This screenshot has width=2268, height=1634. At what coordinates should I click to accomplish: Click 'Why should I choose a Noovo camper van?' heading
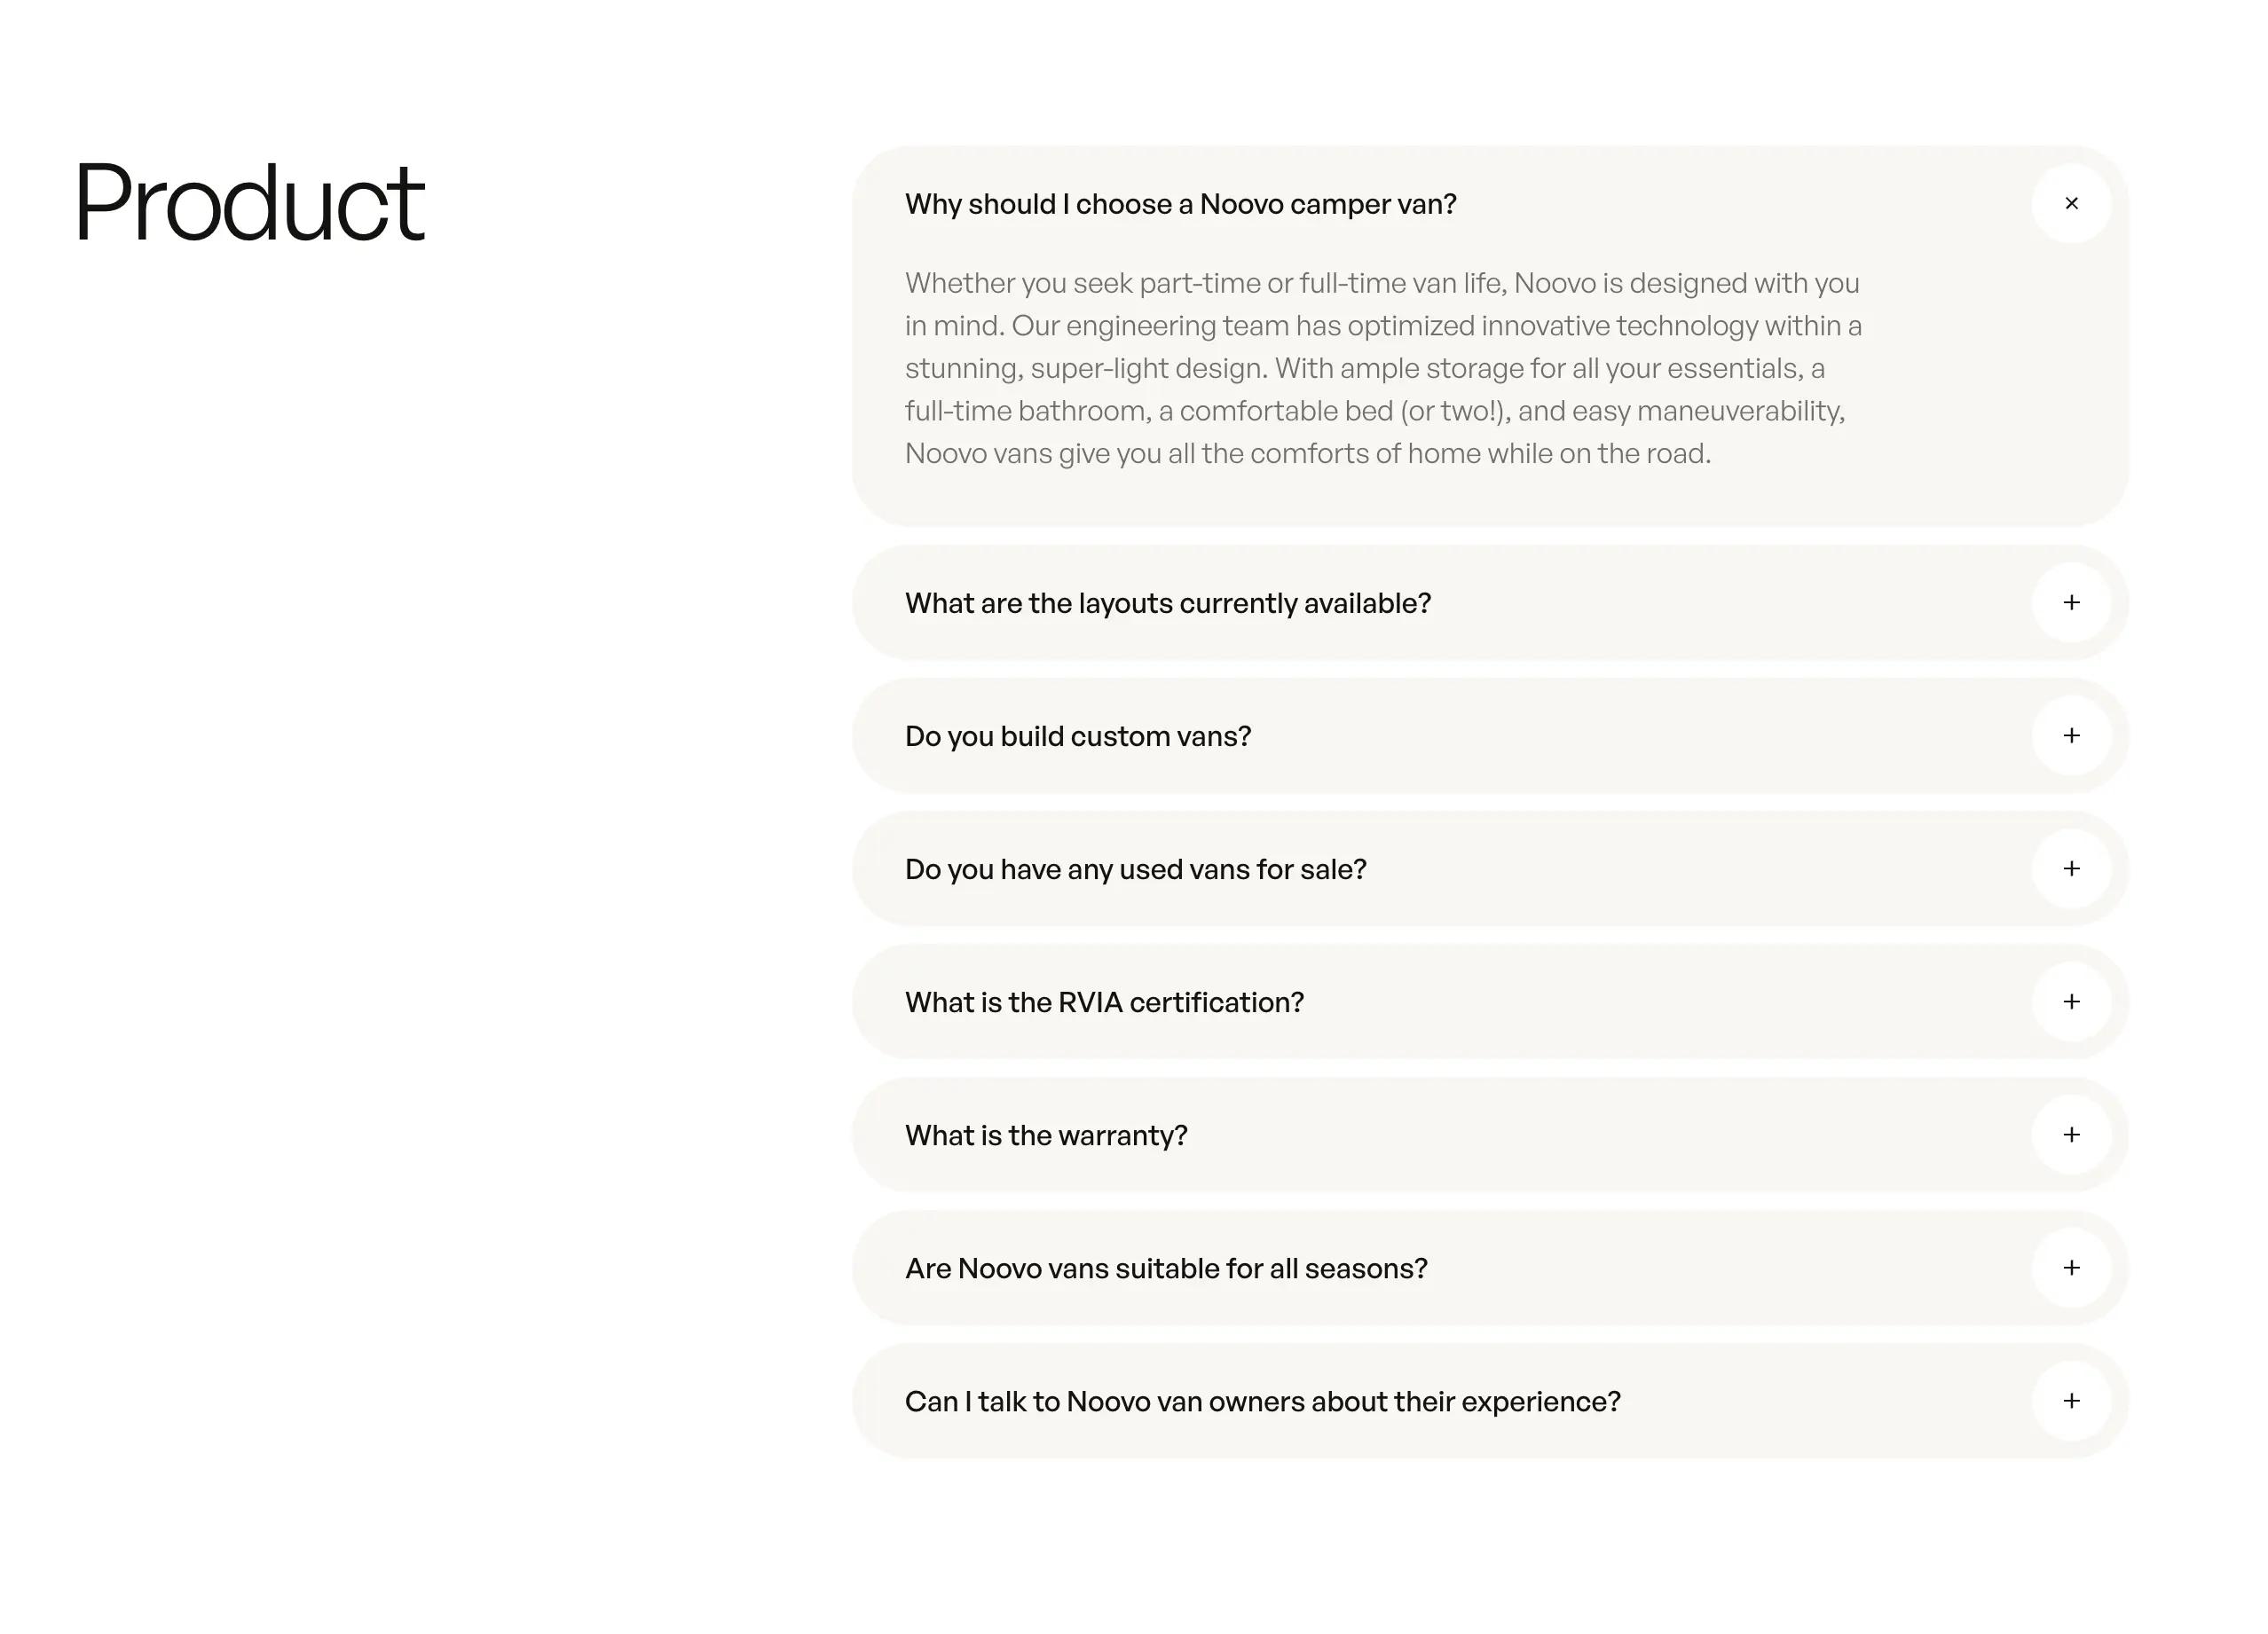coord(1180,204)
